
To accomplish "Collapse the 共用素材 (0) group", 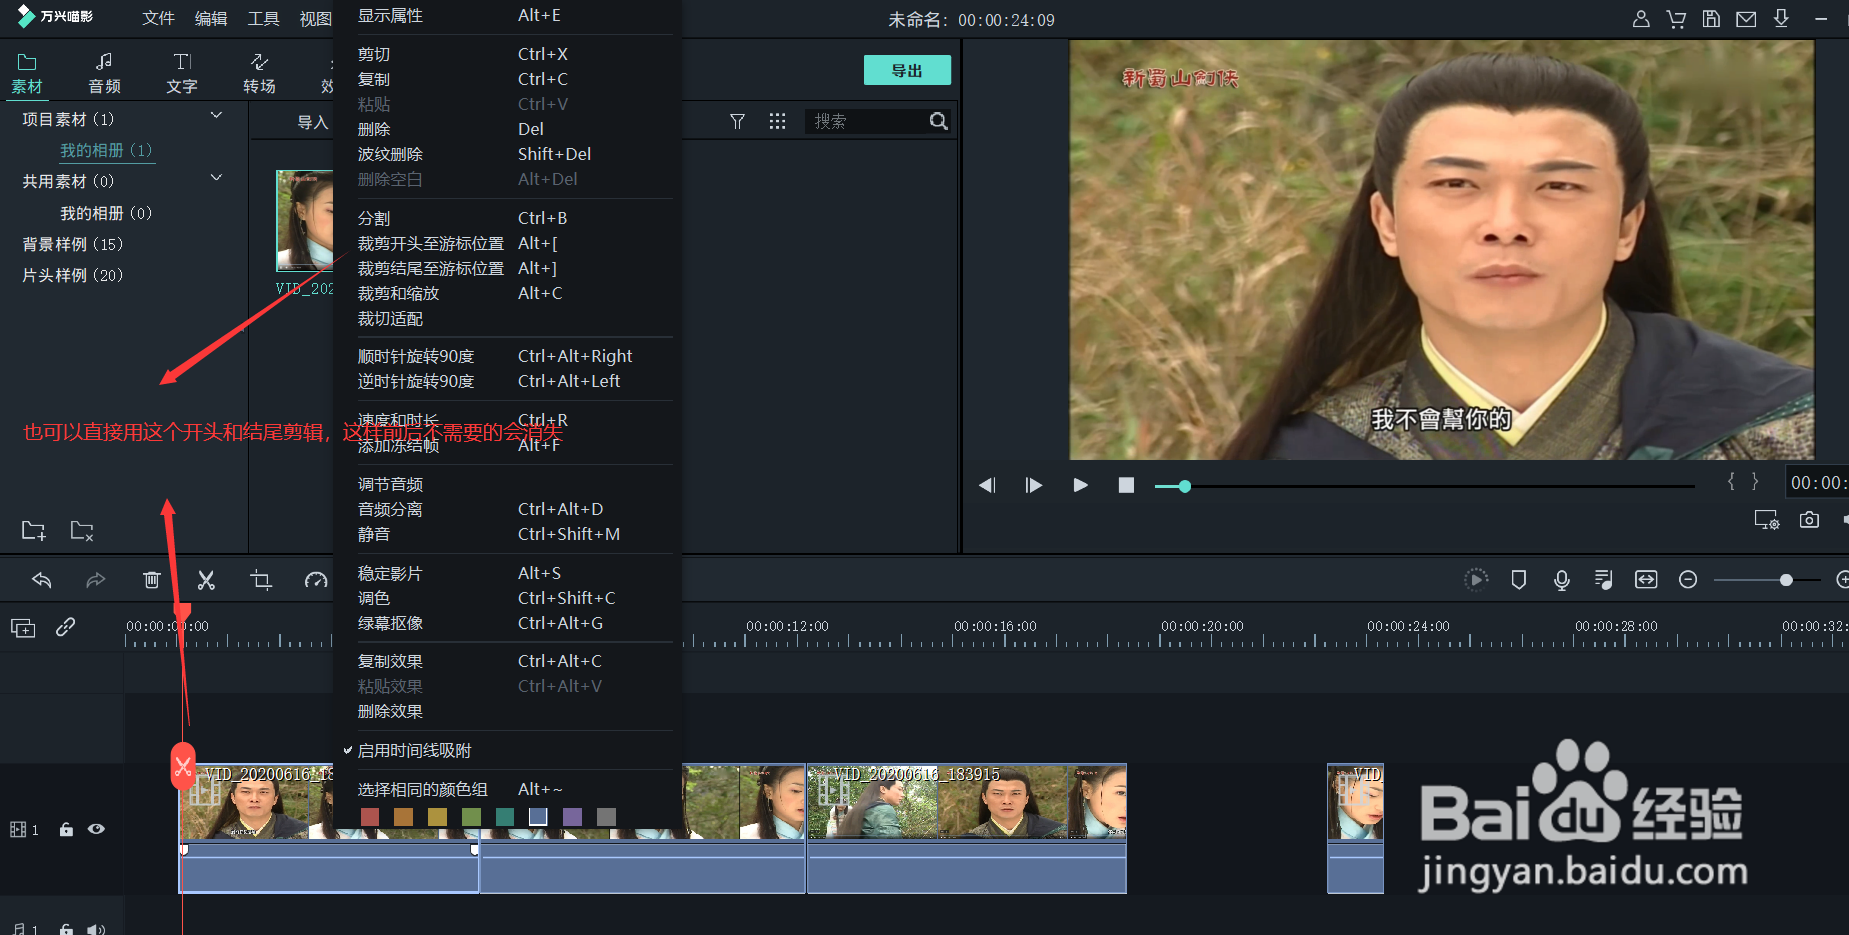I will [216, 178].
